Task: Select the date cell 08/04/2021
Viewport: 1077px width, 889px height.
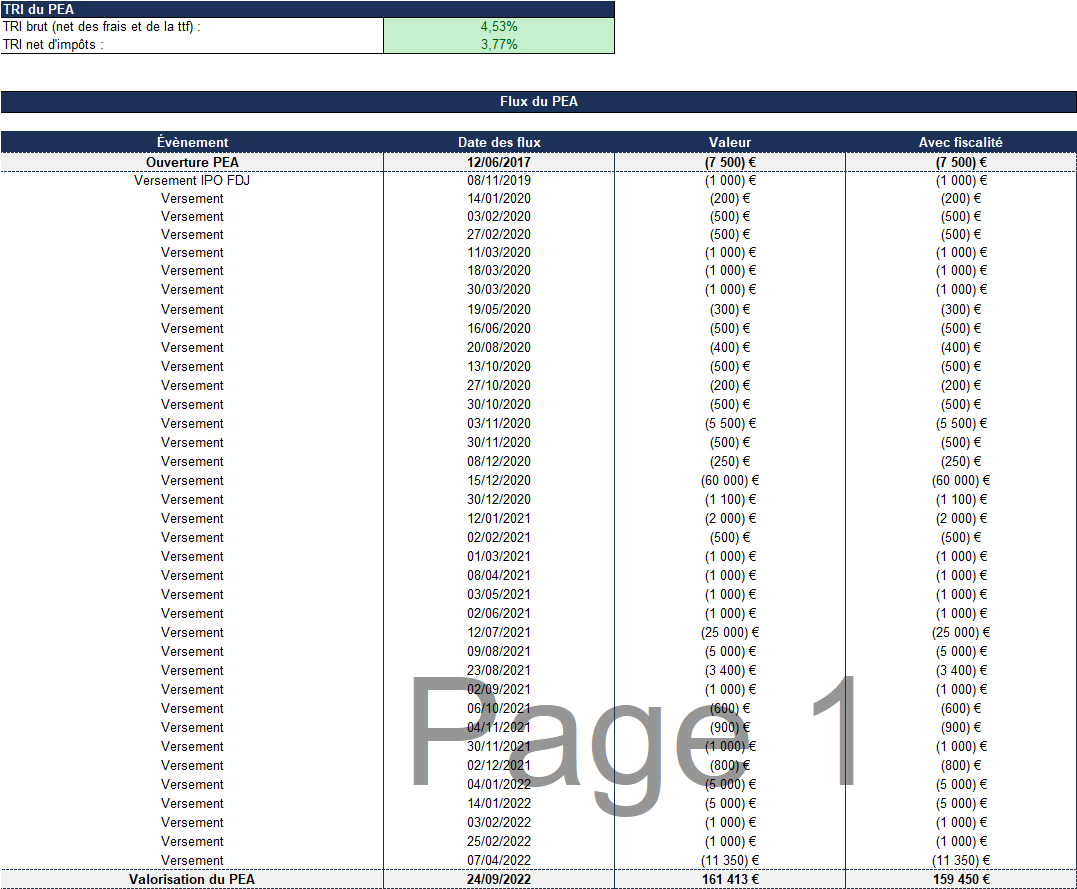Action: tap(499, 576)
